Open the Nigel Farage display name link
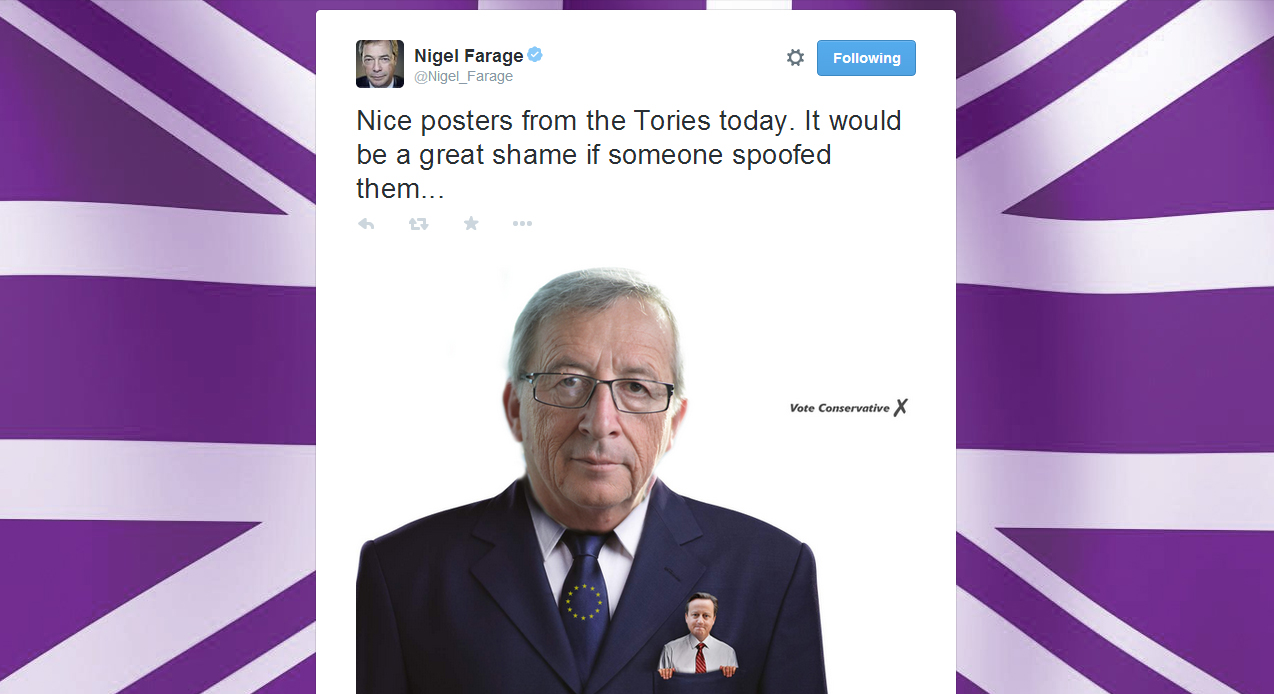Image resolution: width=1274 pixels, height=694 pixels. point(469,56)
